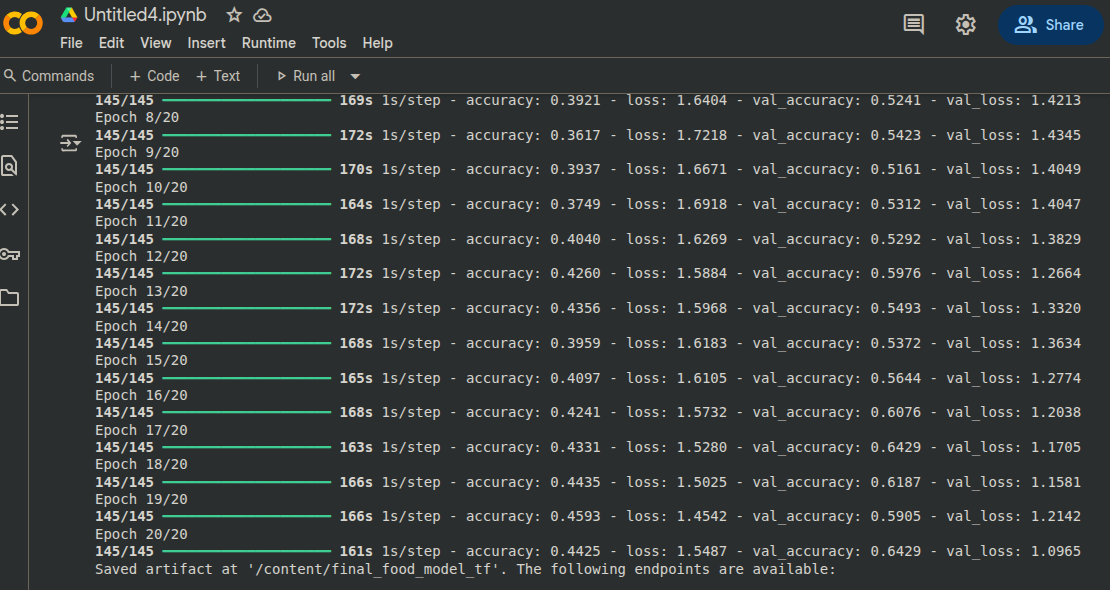Select the text 'Epoch 12/20'
This screenshot has height=590, width=1110.
141,256
